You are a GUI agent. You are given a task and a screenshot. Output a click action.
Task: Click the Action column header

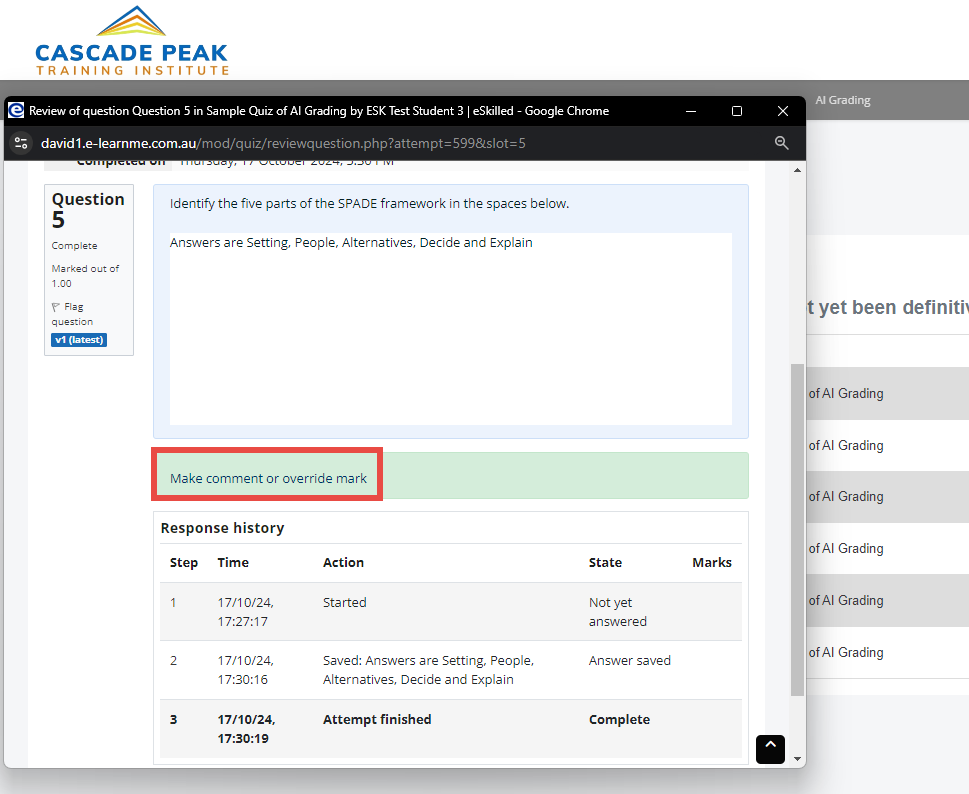click(x=344, y=562)
